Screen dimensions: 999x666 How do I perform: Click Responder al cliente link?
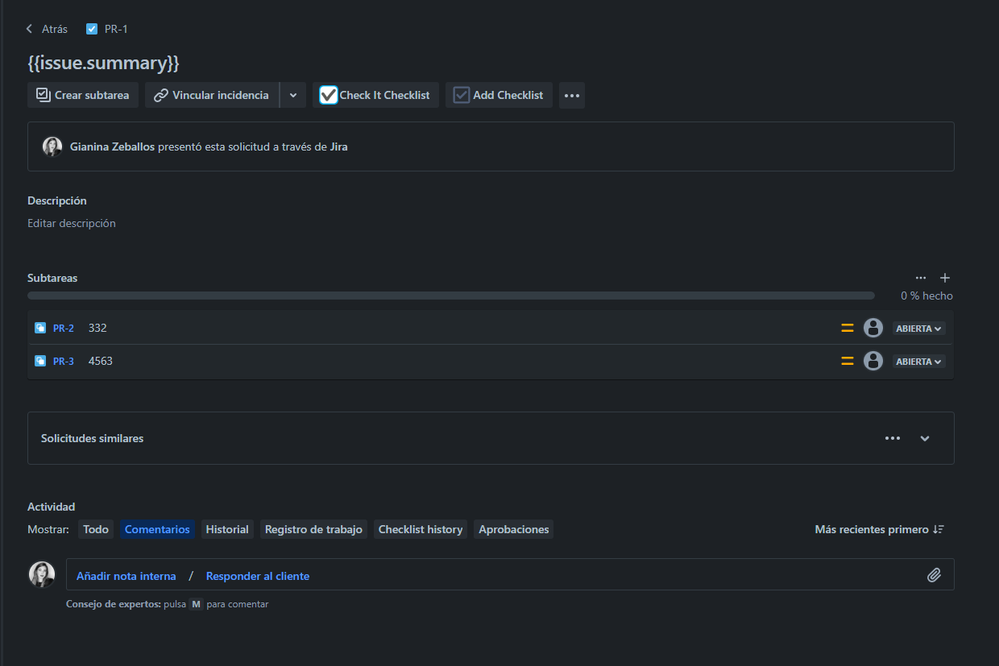point(257,576)
